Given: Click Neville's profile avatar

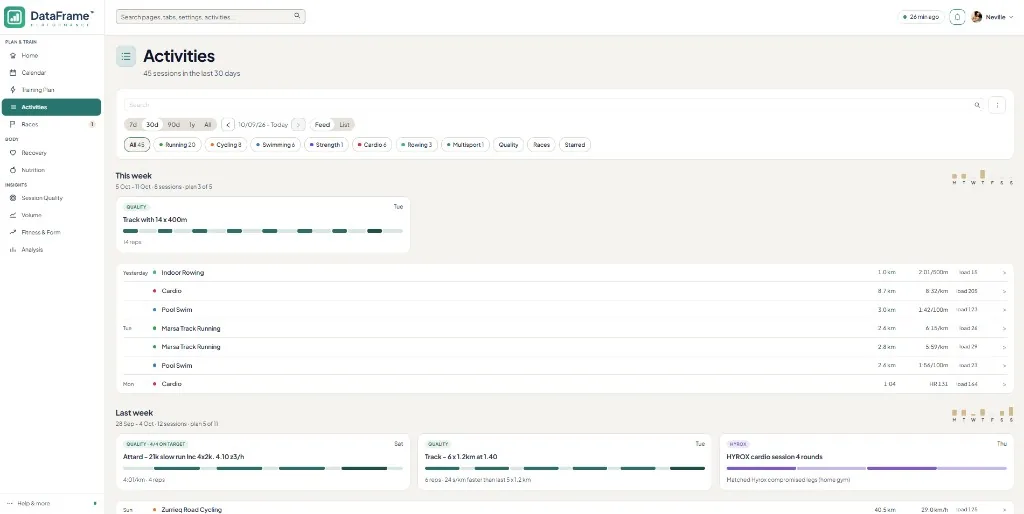Looking at the screenshot, I should click(x=977, y=17).
